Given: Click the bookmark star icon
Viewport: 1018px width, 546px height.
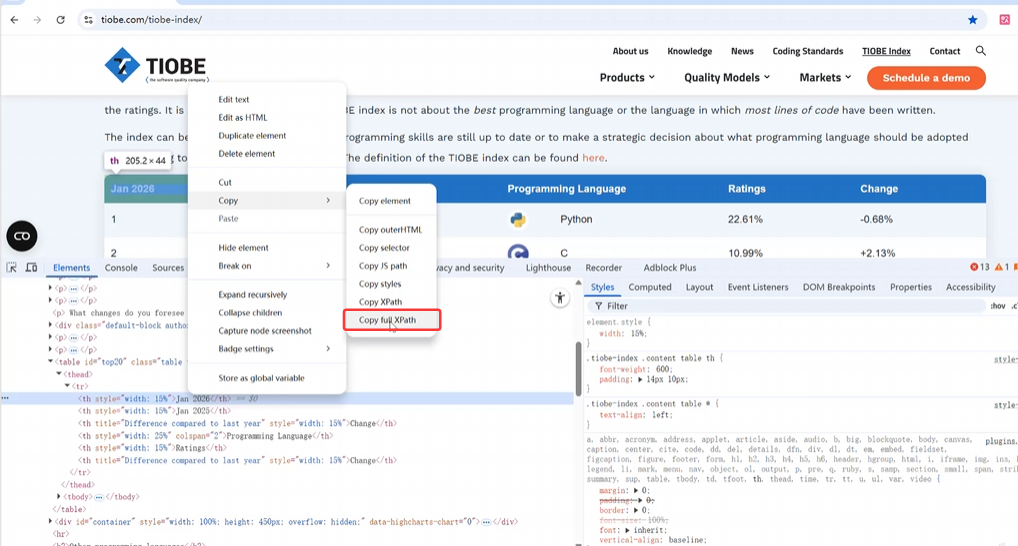Looking at the screenshot, I should coord(973,19).
